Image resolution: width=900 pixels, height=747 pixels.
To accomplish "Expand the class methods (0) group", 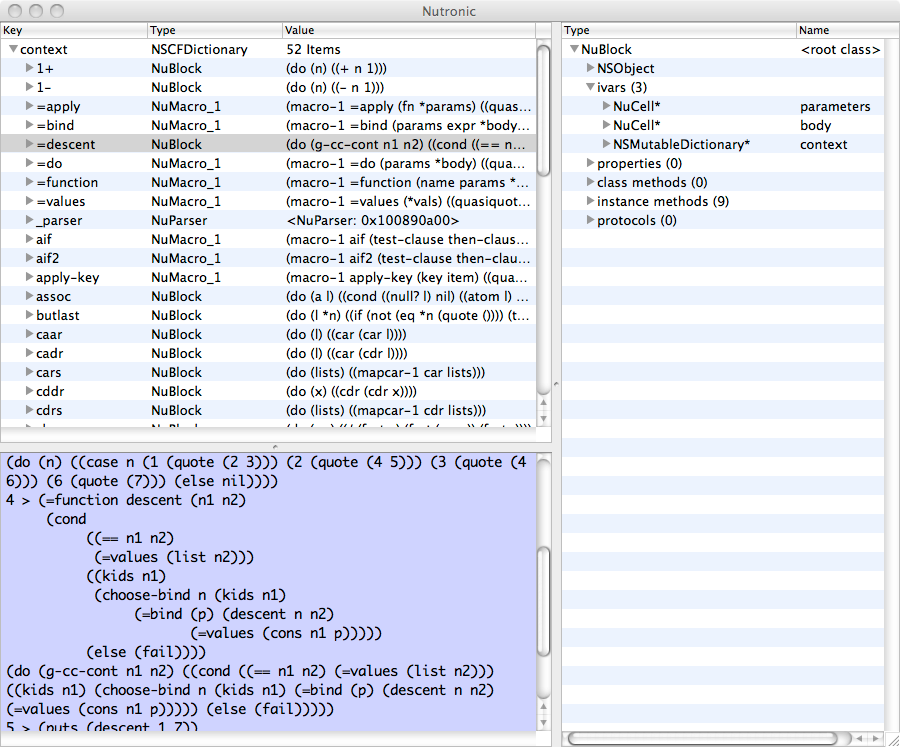I will click(x=590, y=182).
